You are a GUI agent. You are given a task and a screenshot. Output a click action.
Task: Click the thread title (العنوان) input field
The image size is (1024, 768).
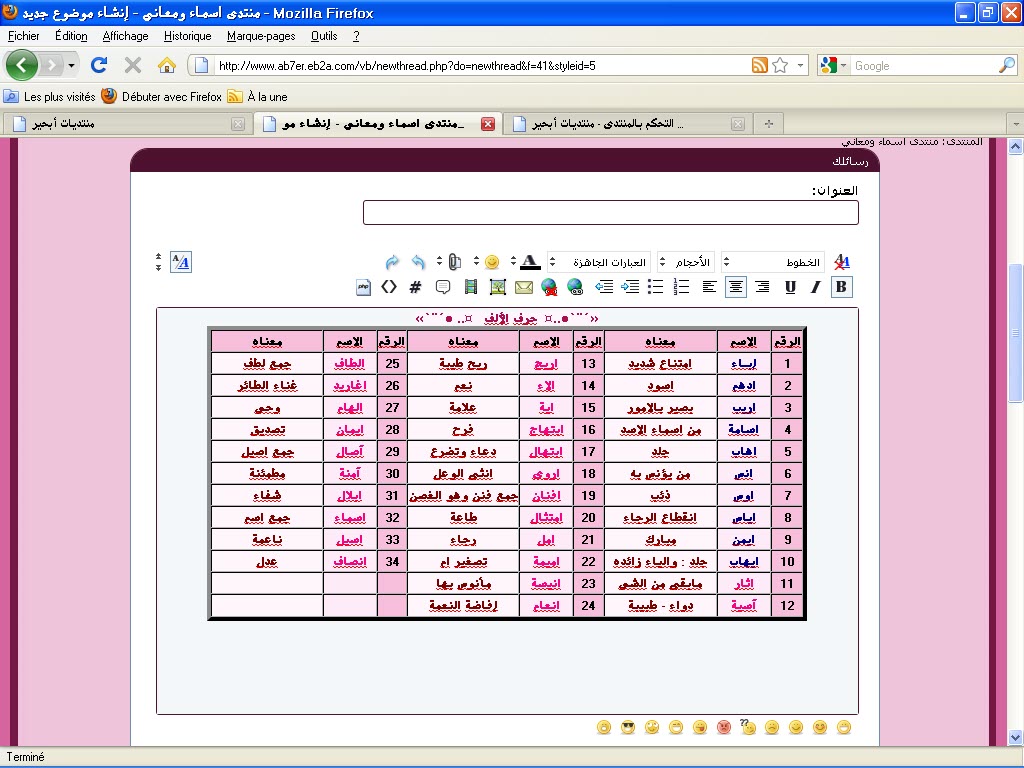point(610,213)
